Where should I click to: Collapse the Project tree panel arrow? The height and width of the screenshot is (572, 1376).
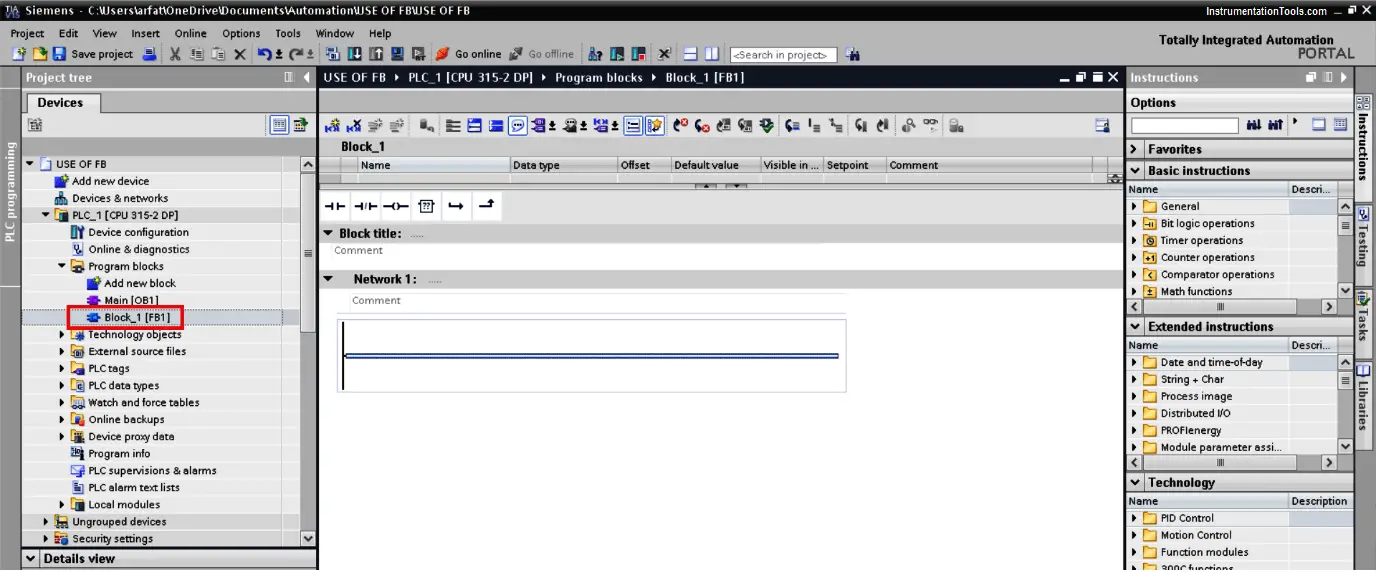click(x=306, y=77)
